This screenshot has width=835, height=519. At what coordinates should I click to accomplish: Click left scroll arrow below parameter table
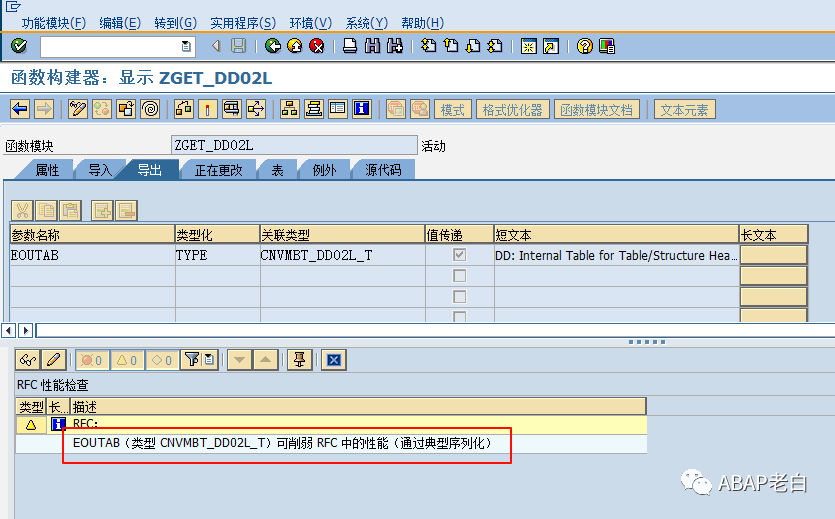click(8, 331)
